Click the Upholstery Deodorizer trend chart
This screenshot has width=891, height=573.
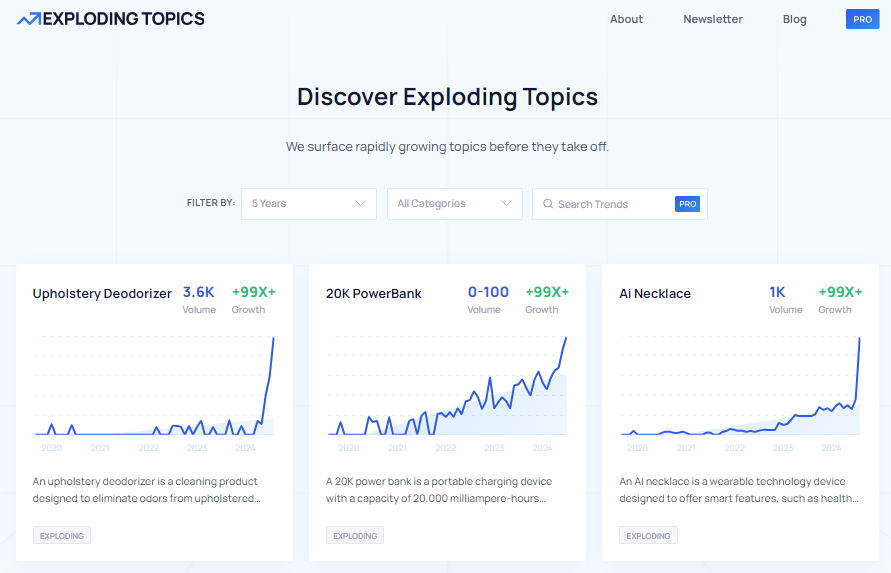pyautogui.click(x=154, y=387)
